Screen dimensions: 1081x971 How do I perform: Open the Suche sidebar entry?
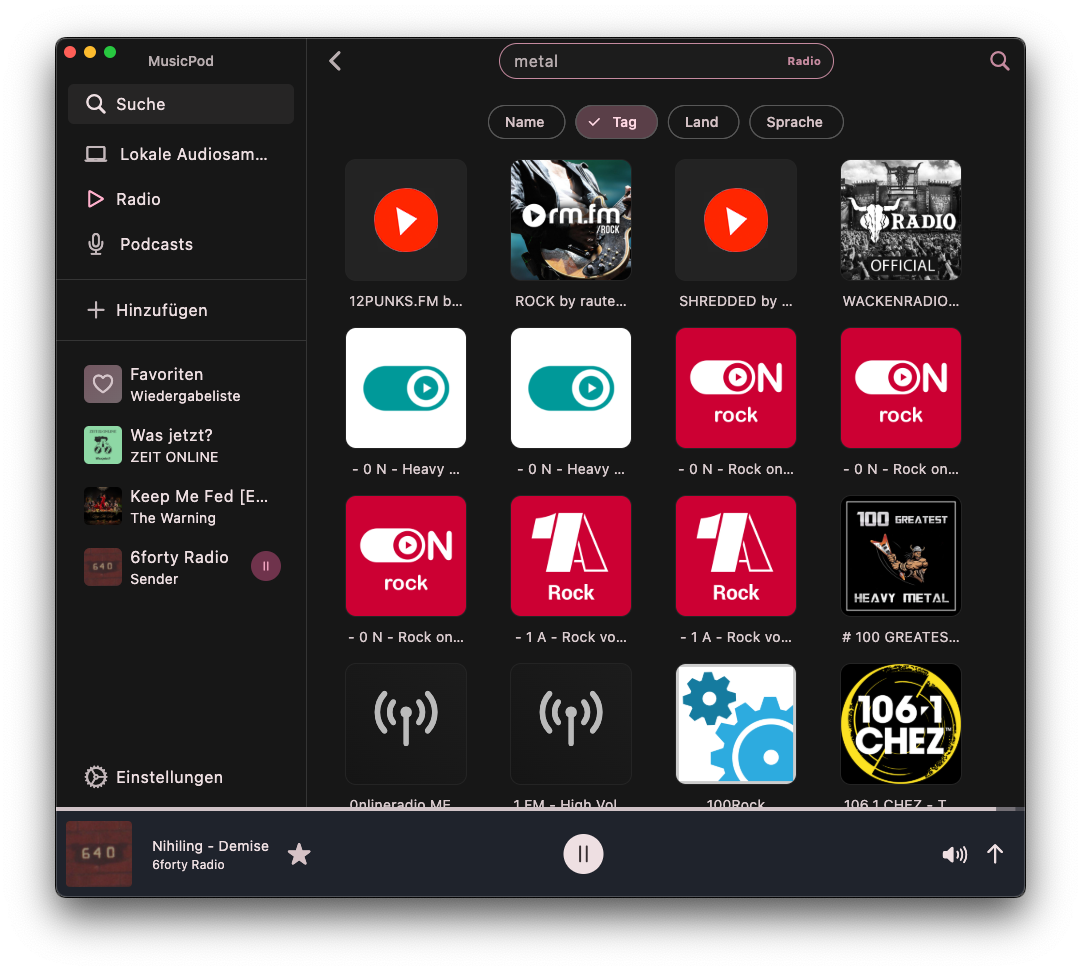click(181, 104)
